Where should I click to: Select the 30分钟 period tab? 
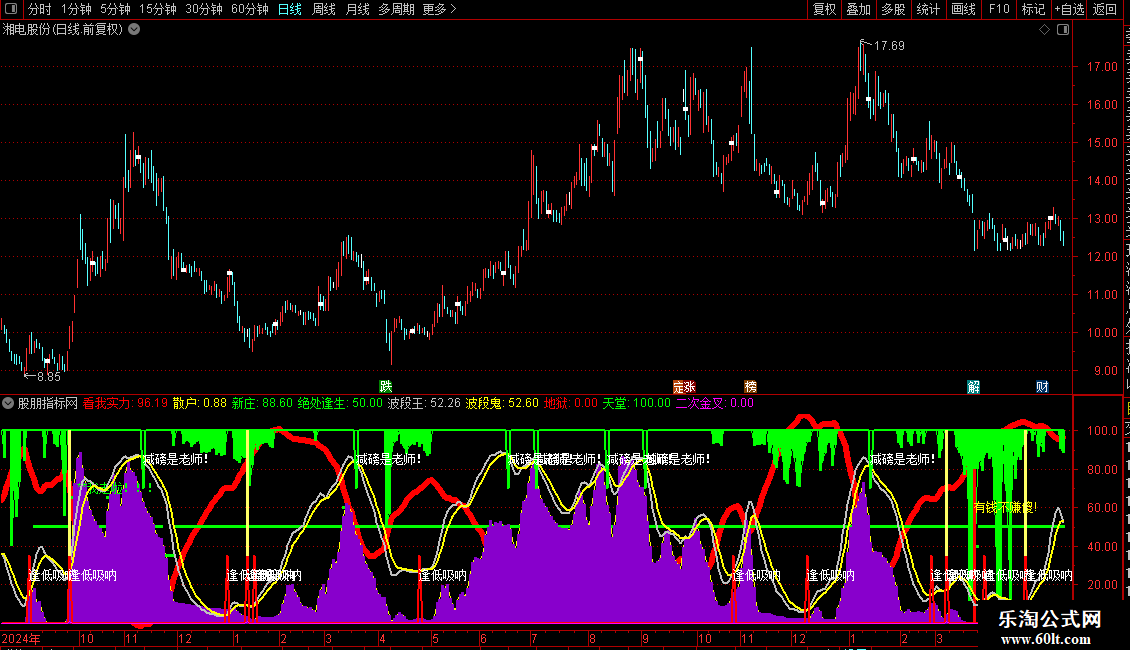coord(203,9)
